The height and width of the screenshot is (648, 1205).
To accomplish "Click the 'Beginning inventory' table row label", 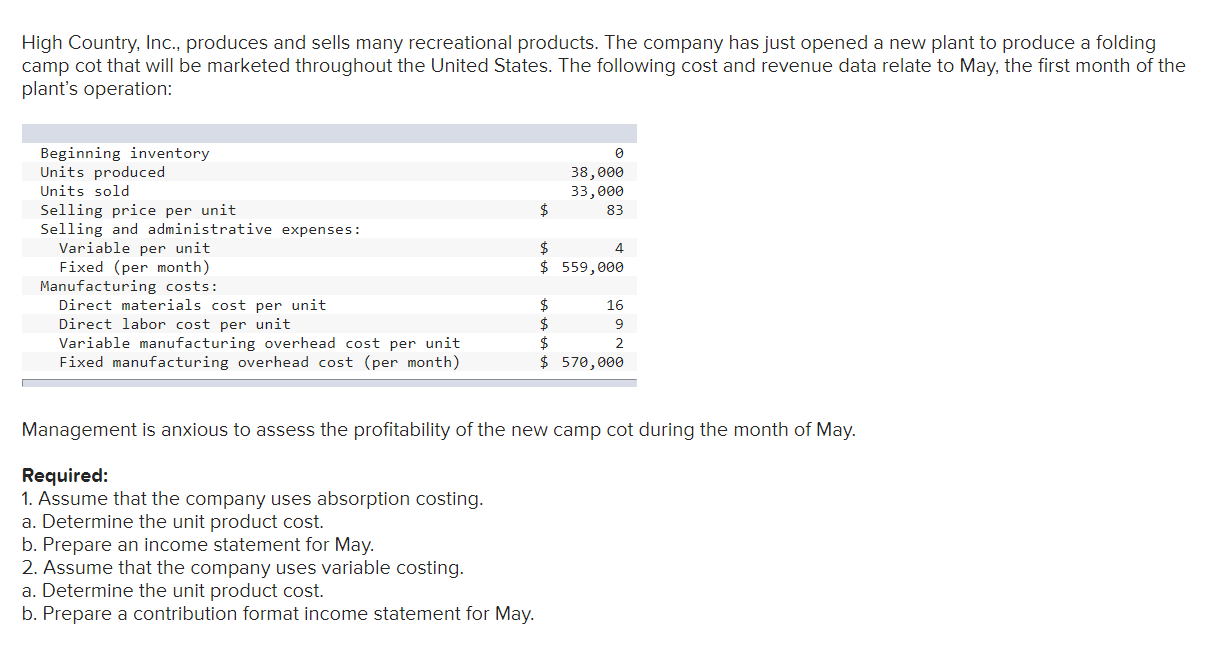I will [124, 153].
